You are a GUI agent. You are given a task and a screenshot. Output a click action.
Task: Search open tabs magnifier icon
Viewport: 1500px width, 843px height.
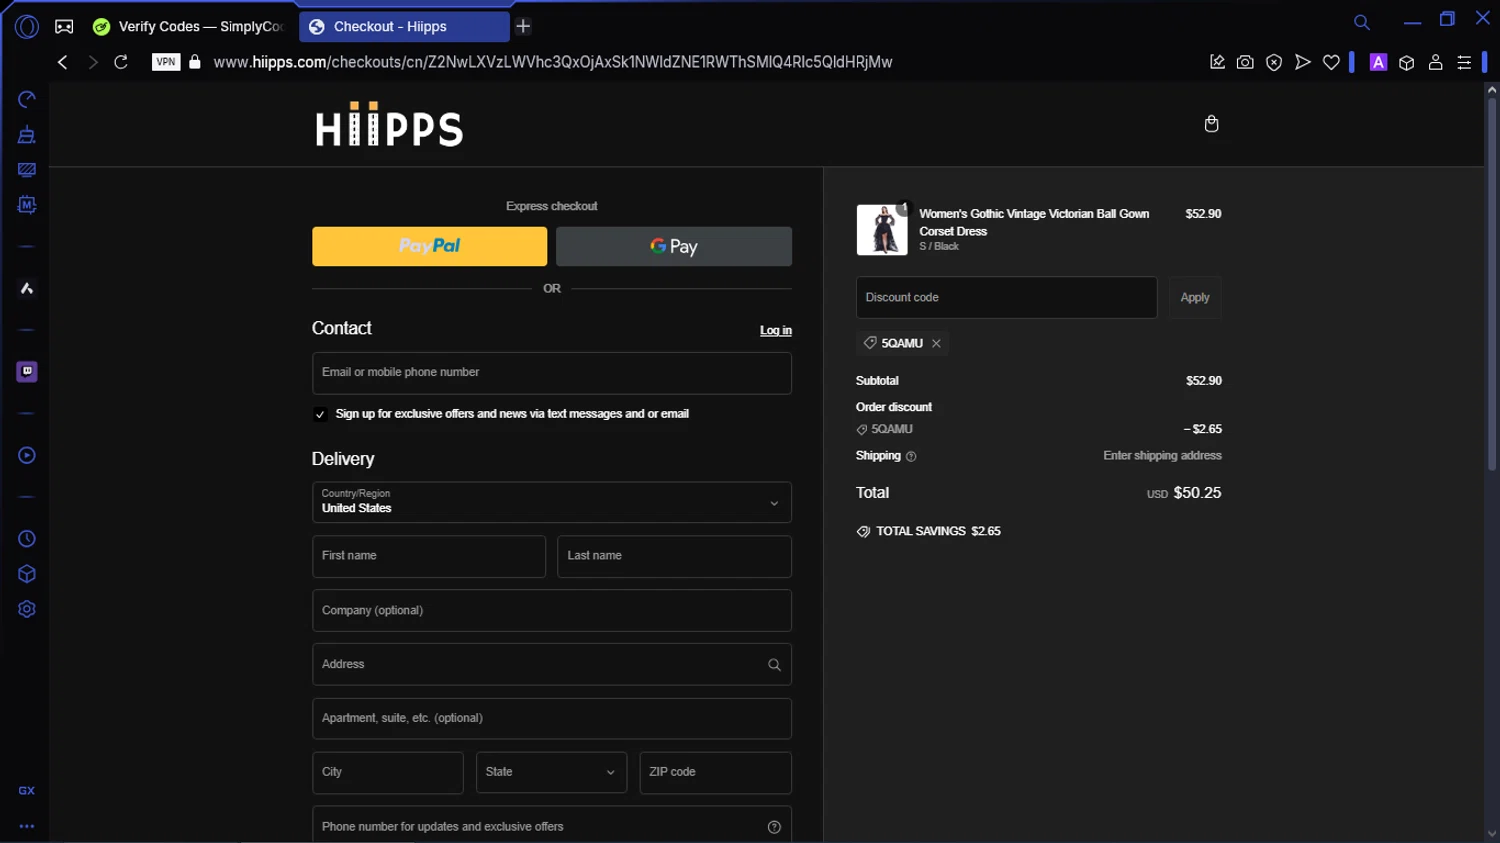1362,22
